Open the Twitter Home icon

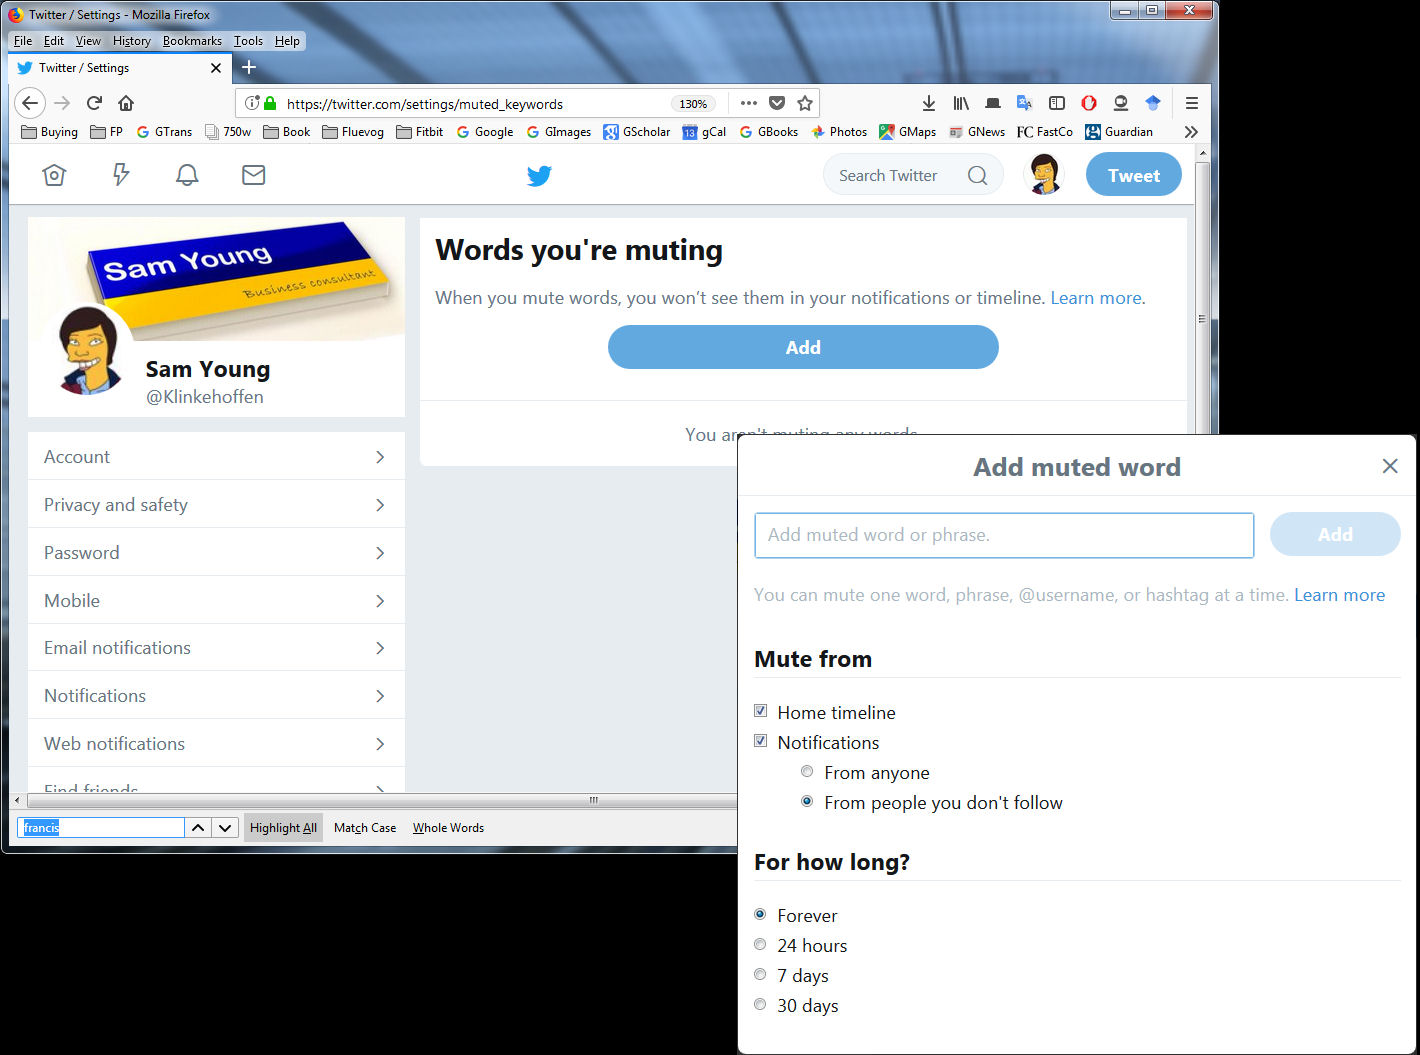[x=54, y=174]
